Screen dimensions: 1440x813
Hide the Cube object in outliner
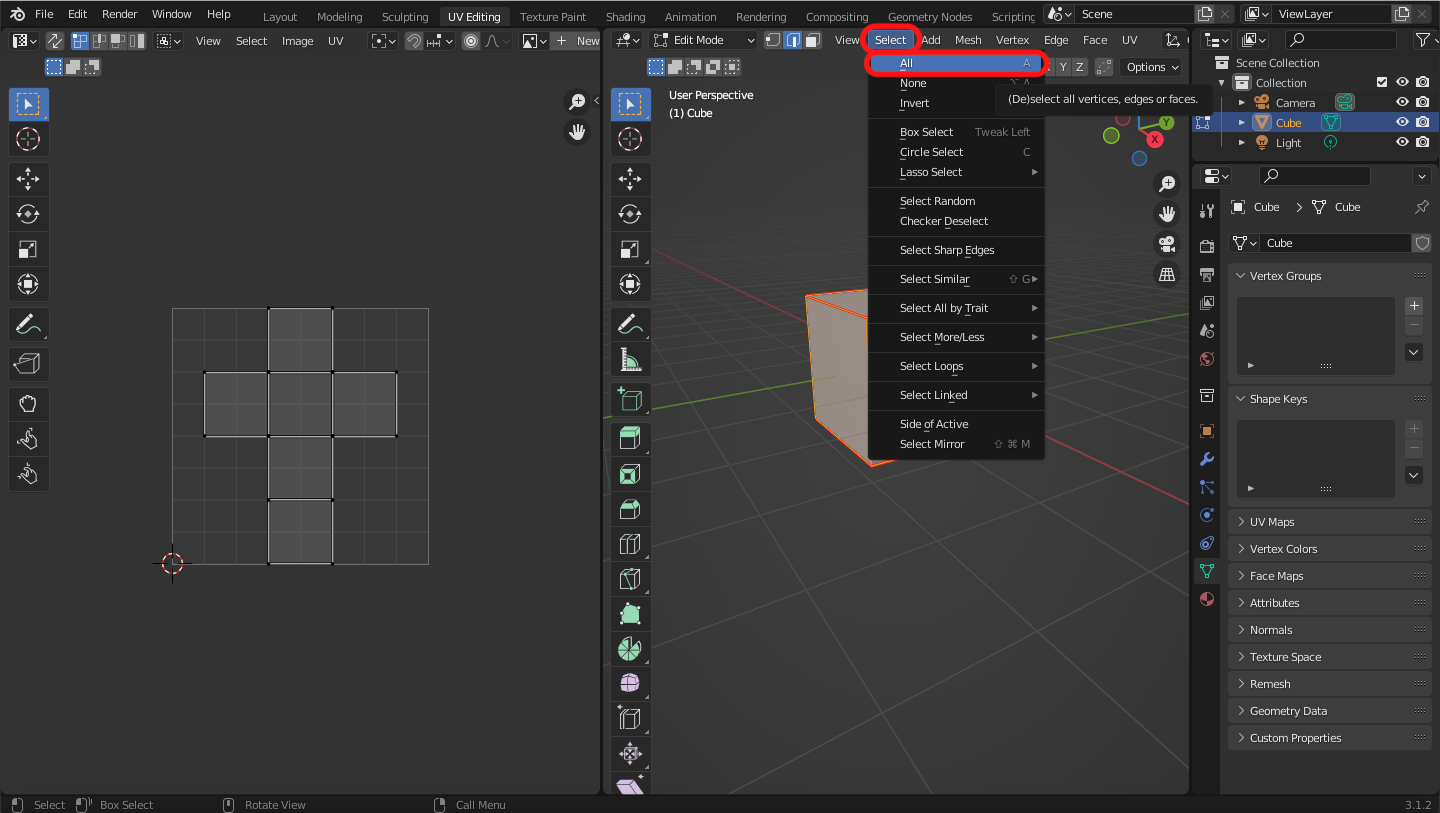1402,123
